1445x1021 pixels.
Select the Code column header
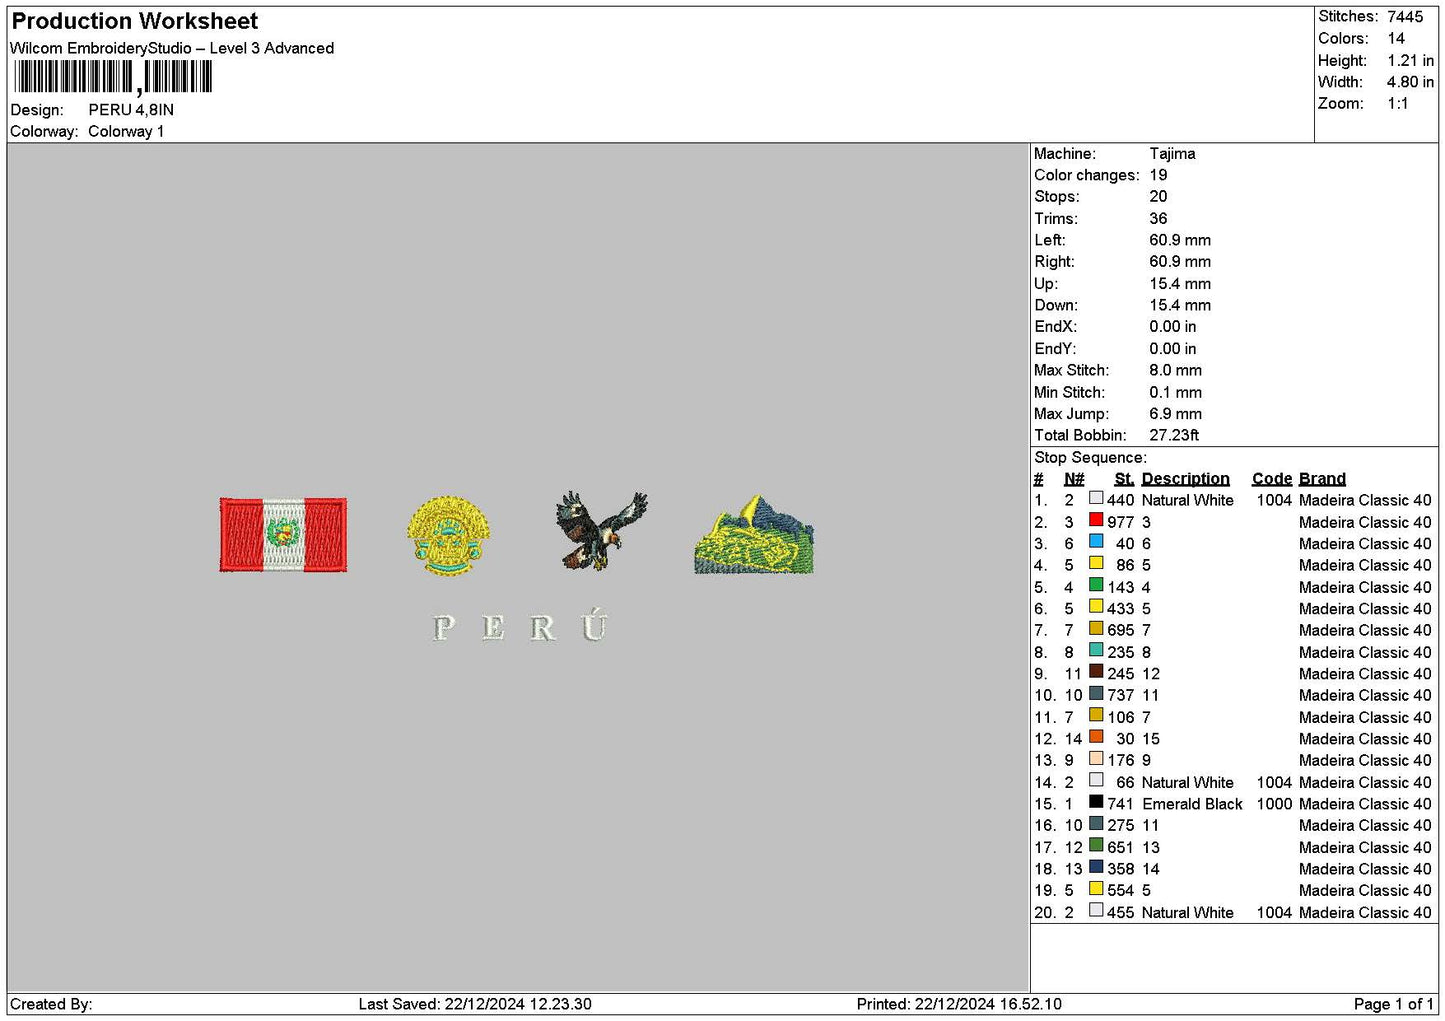[x=1272, y=479]
